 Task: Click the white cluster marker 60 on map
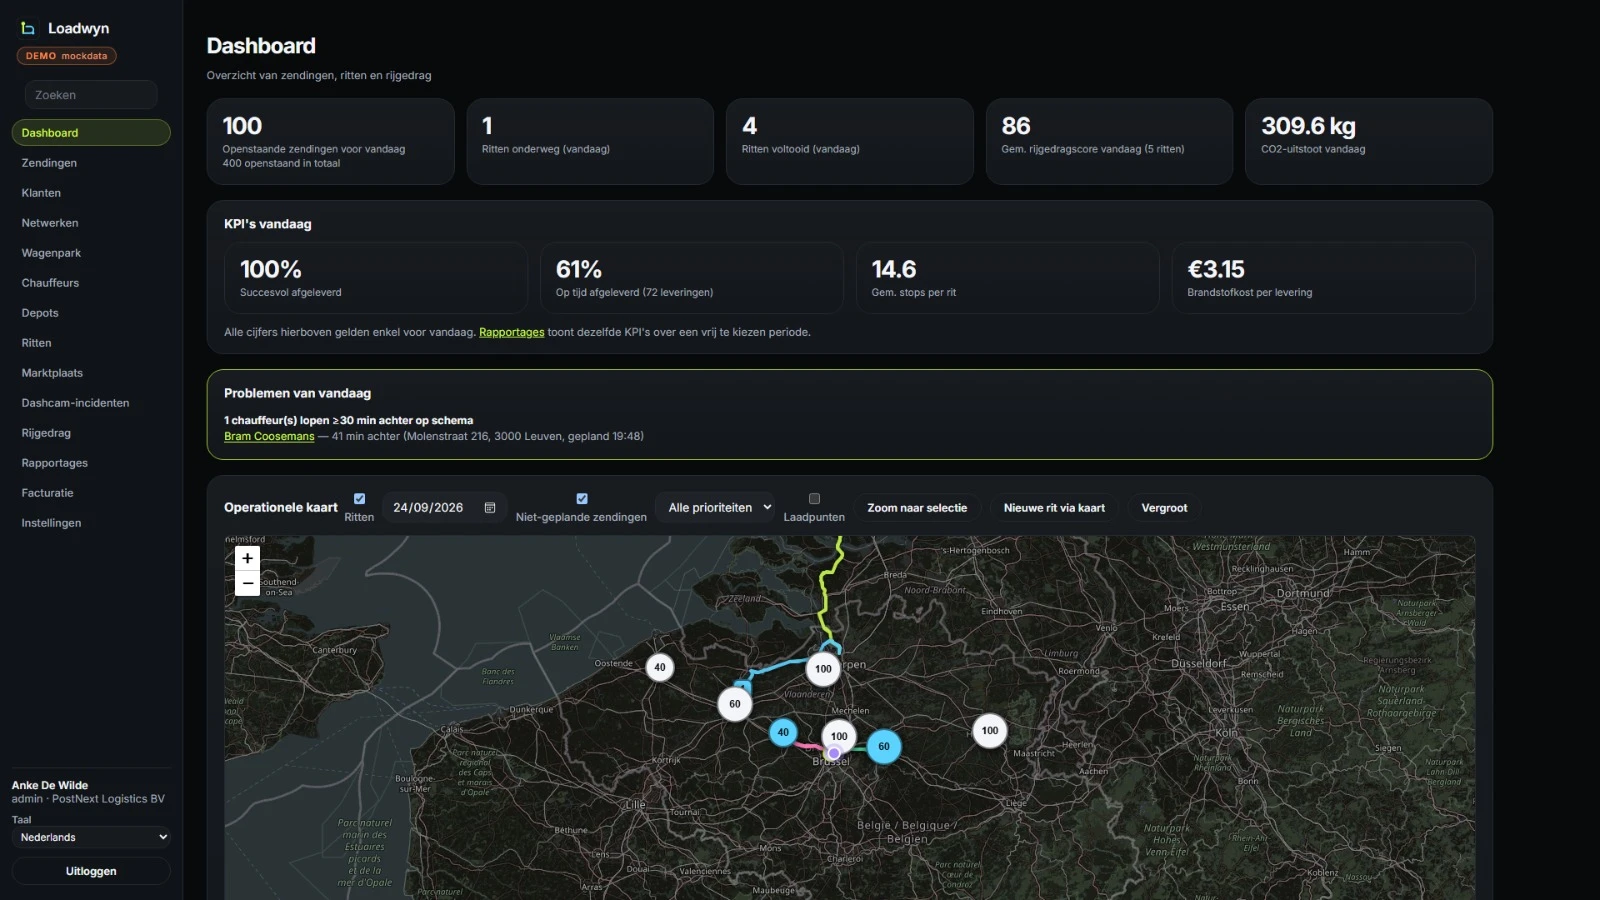coord(735,704)
